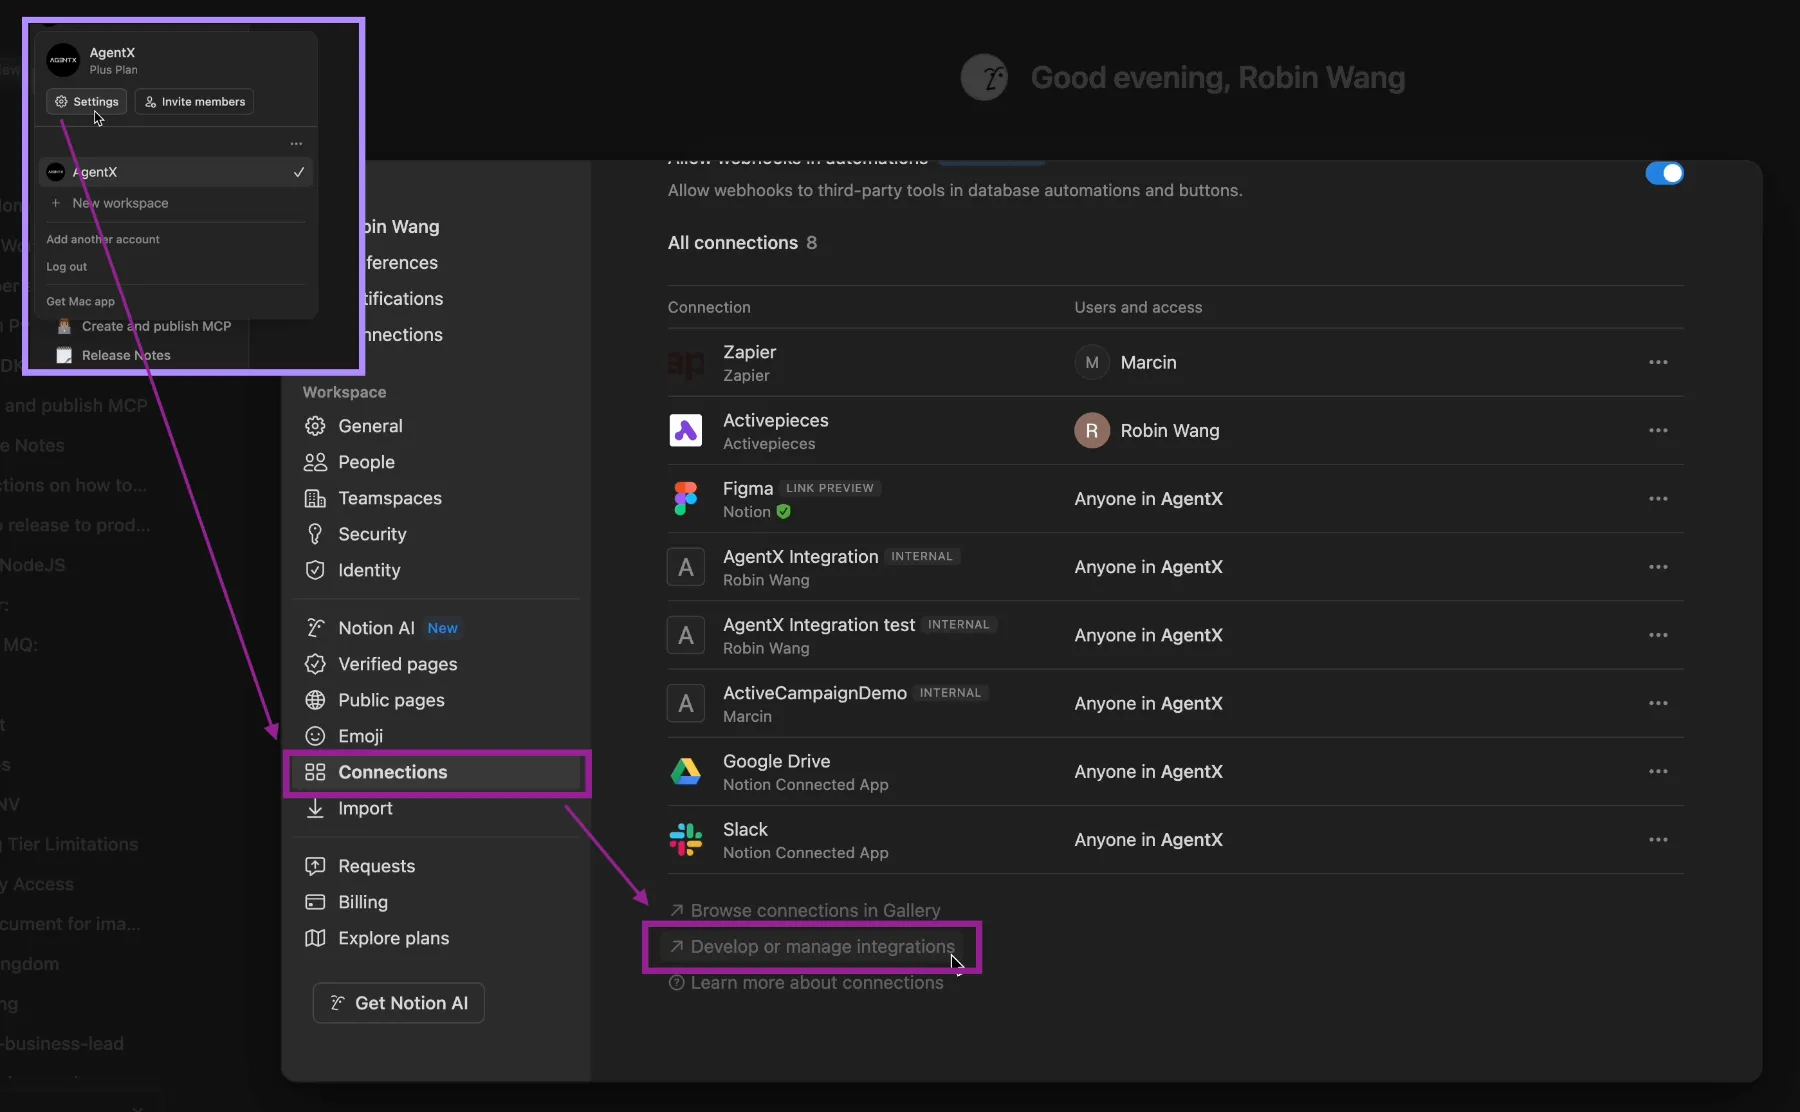This screenshot has width=1800, height=1112.
Task: Click the Verified pages badge icon
Action: pyautogui.click(x=315, y=664)
